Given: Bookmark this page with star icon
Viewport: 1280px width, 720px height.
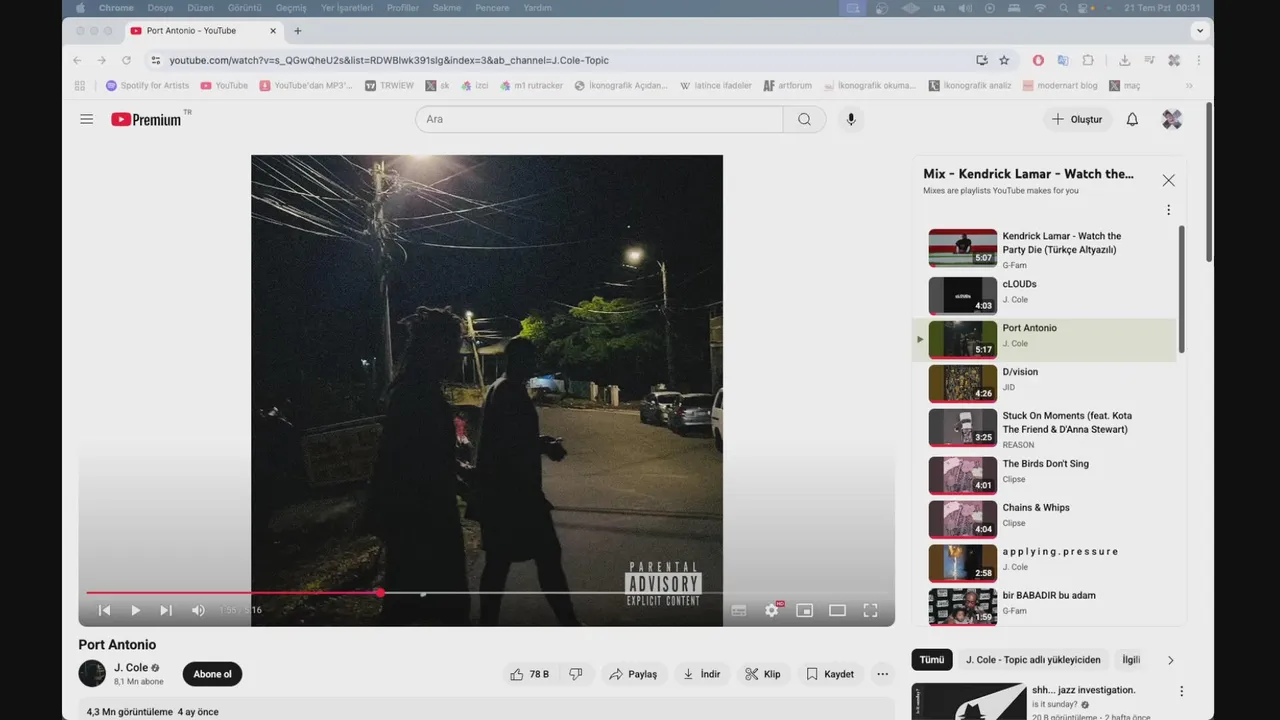Looking at the screenshot, I should pyautogui.click(x=1004, y=60).
